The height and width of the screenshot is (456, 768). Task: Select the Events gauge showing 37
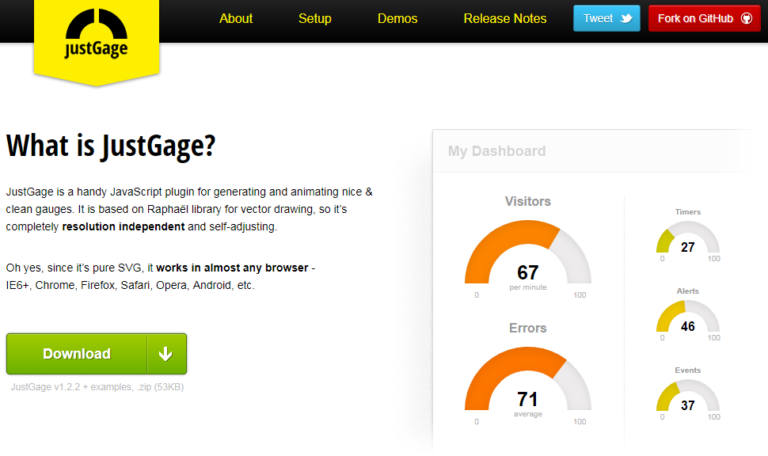(x=687, y=397)
